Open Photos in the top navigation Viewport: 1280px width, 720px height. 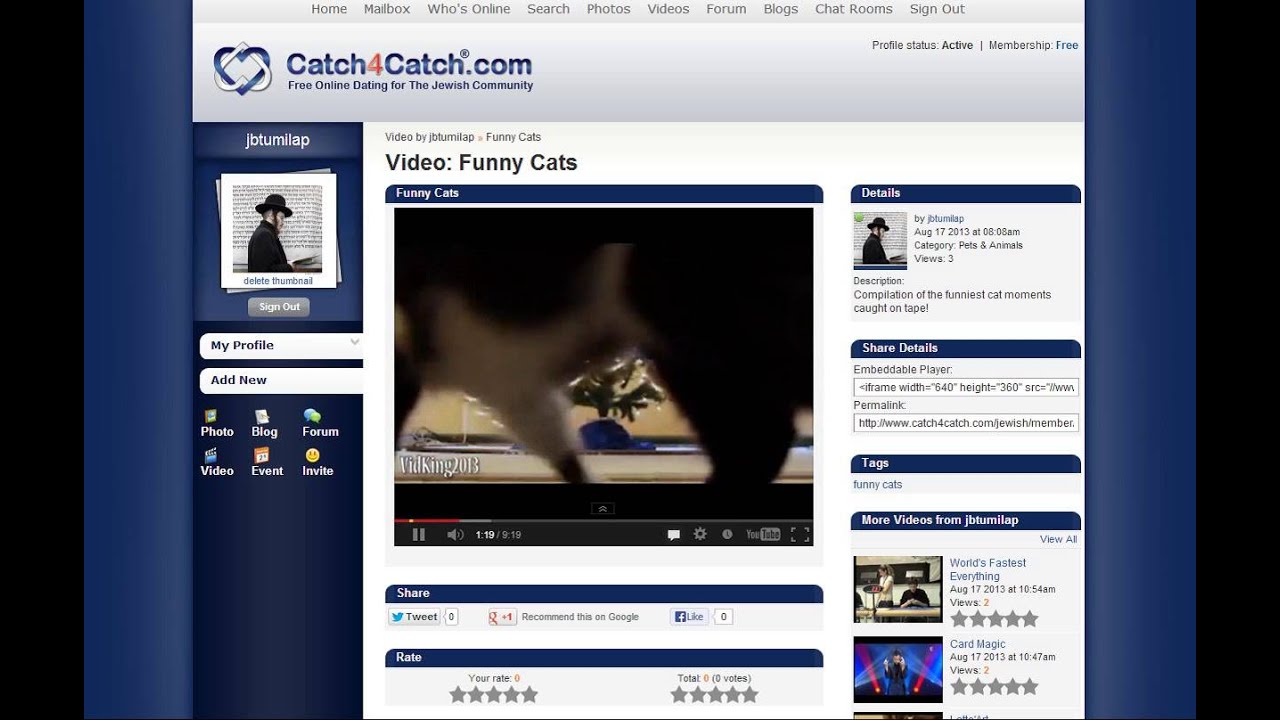(608, 9)
